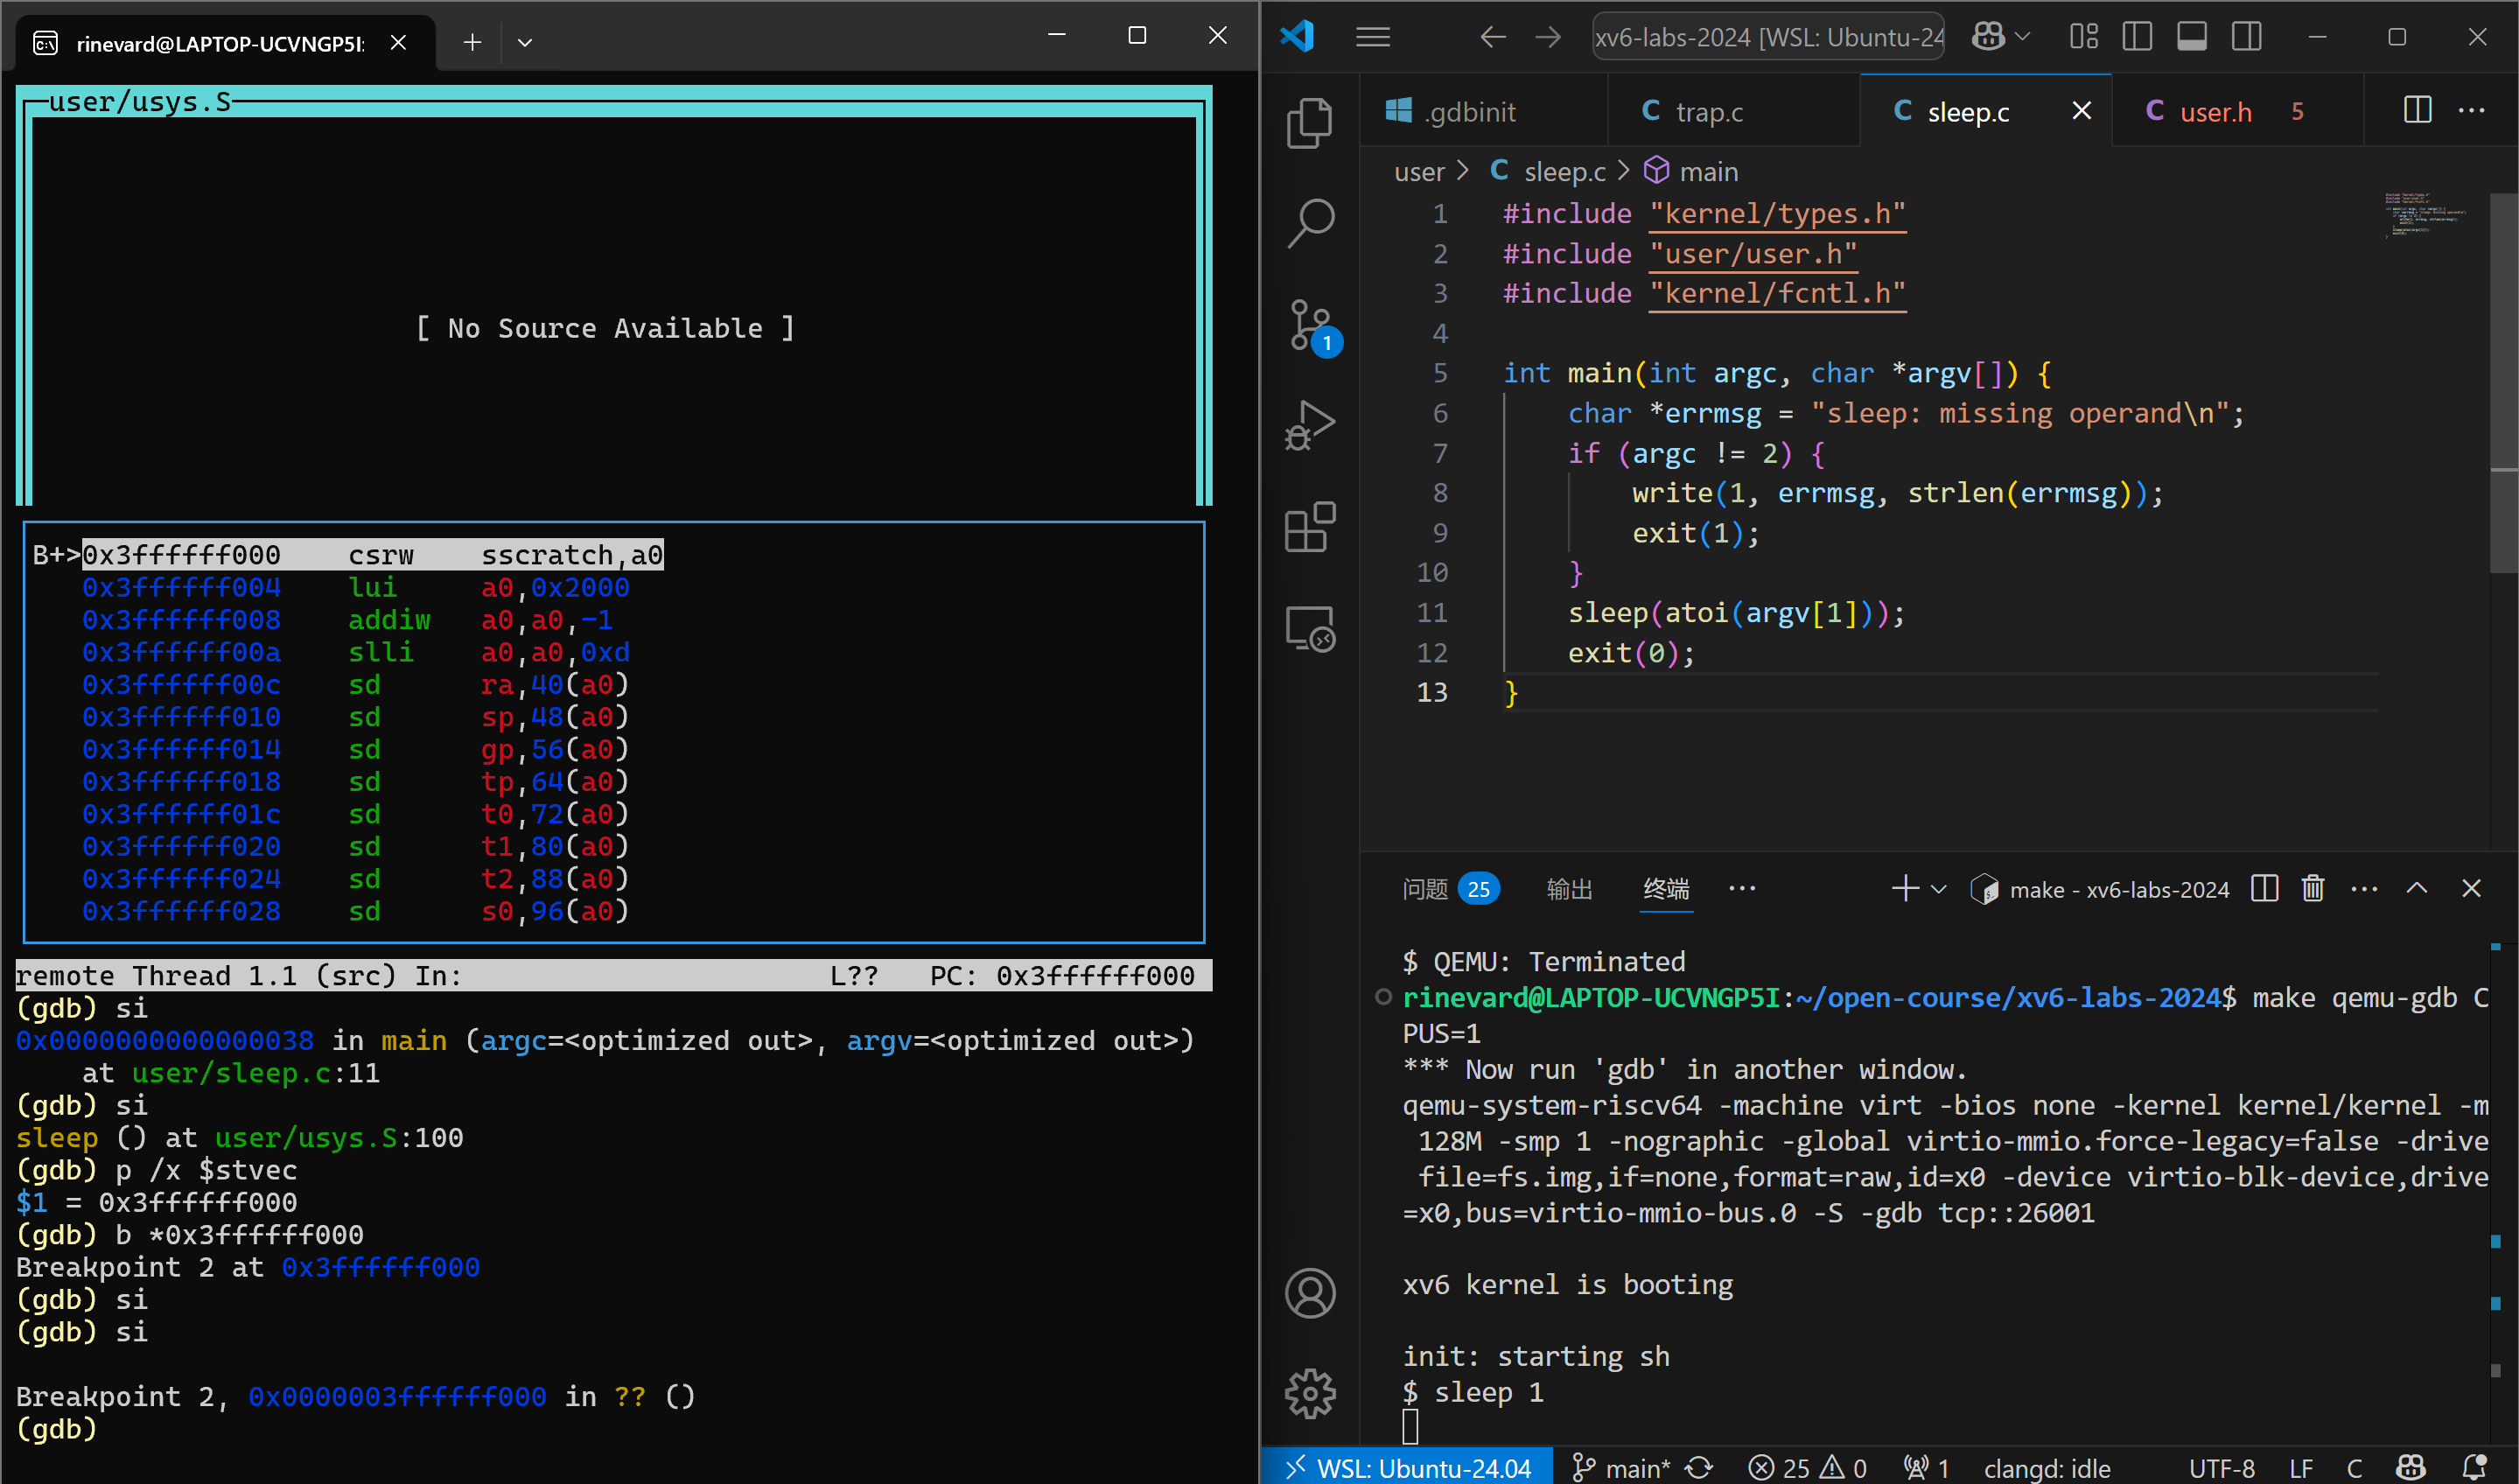Toggle the bottom panel layout button
This screenshot has width=2519, height=1484.
click(2191, 37)
